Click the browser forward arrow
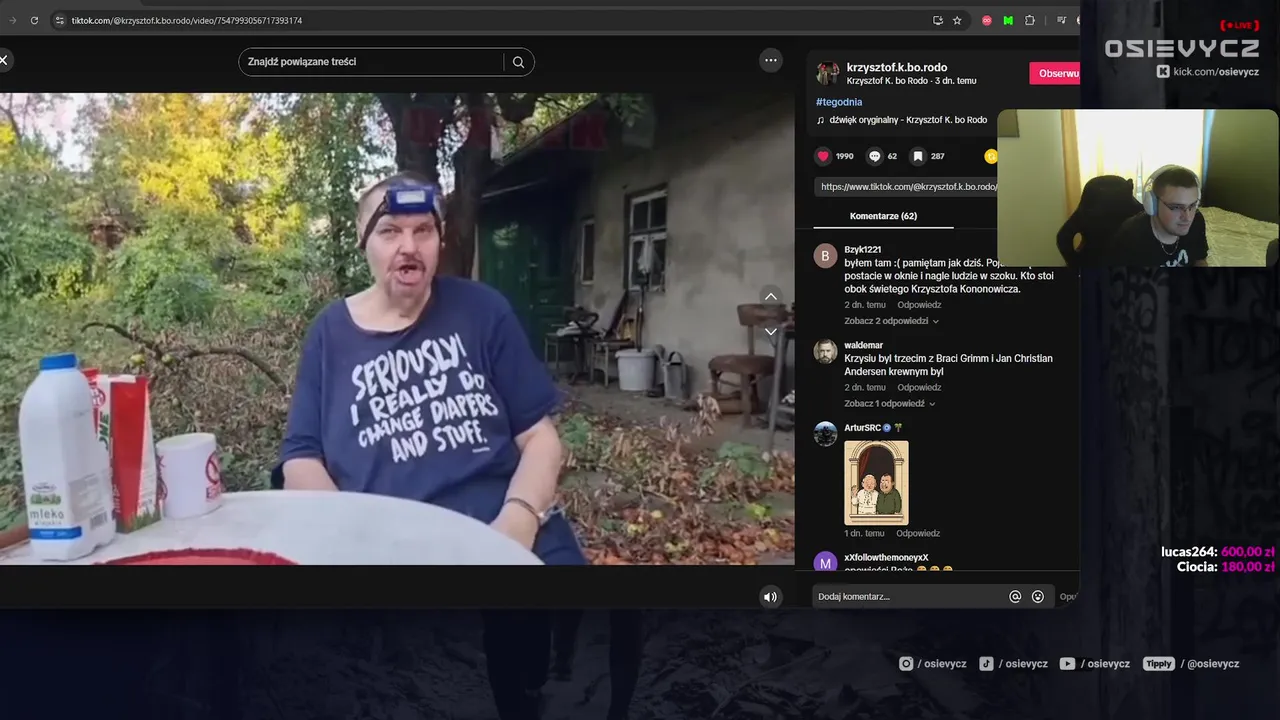The height and width of the screenshot is (720, 1280). (x=12, y=20)
